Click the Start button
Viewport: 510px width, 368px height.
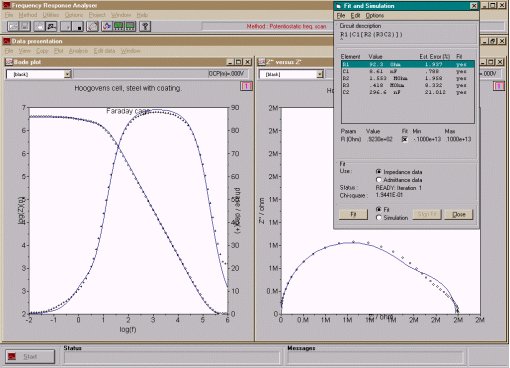pos(30,357)
